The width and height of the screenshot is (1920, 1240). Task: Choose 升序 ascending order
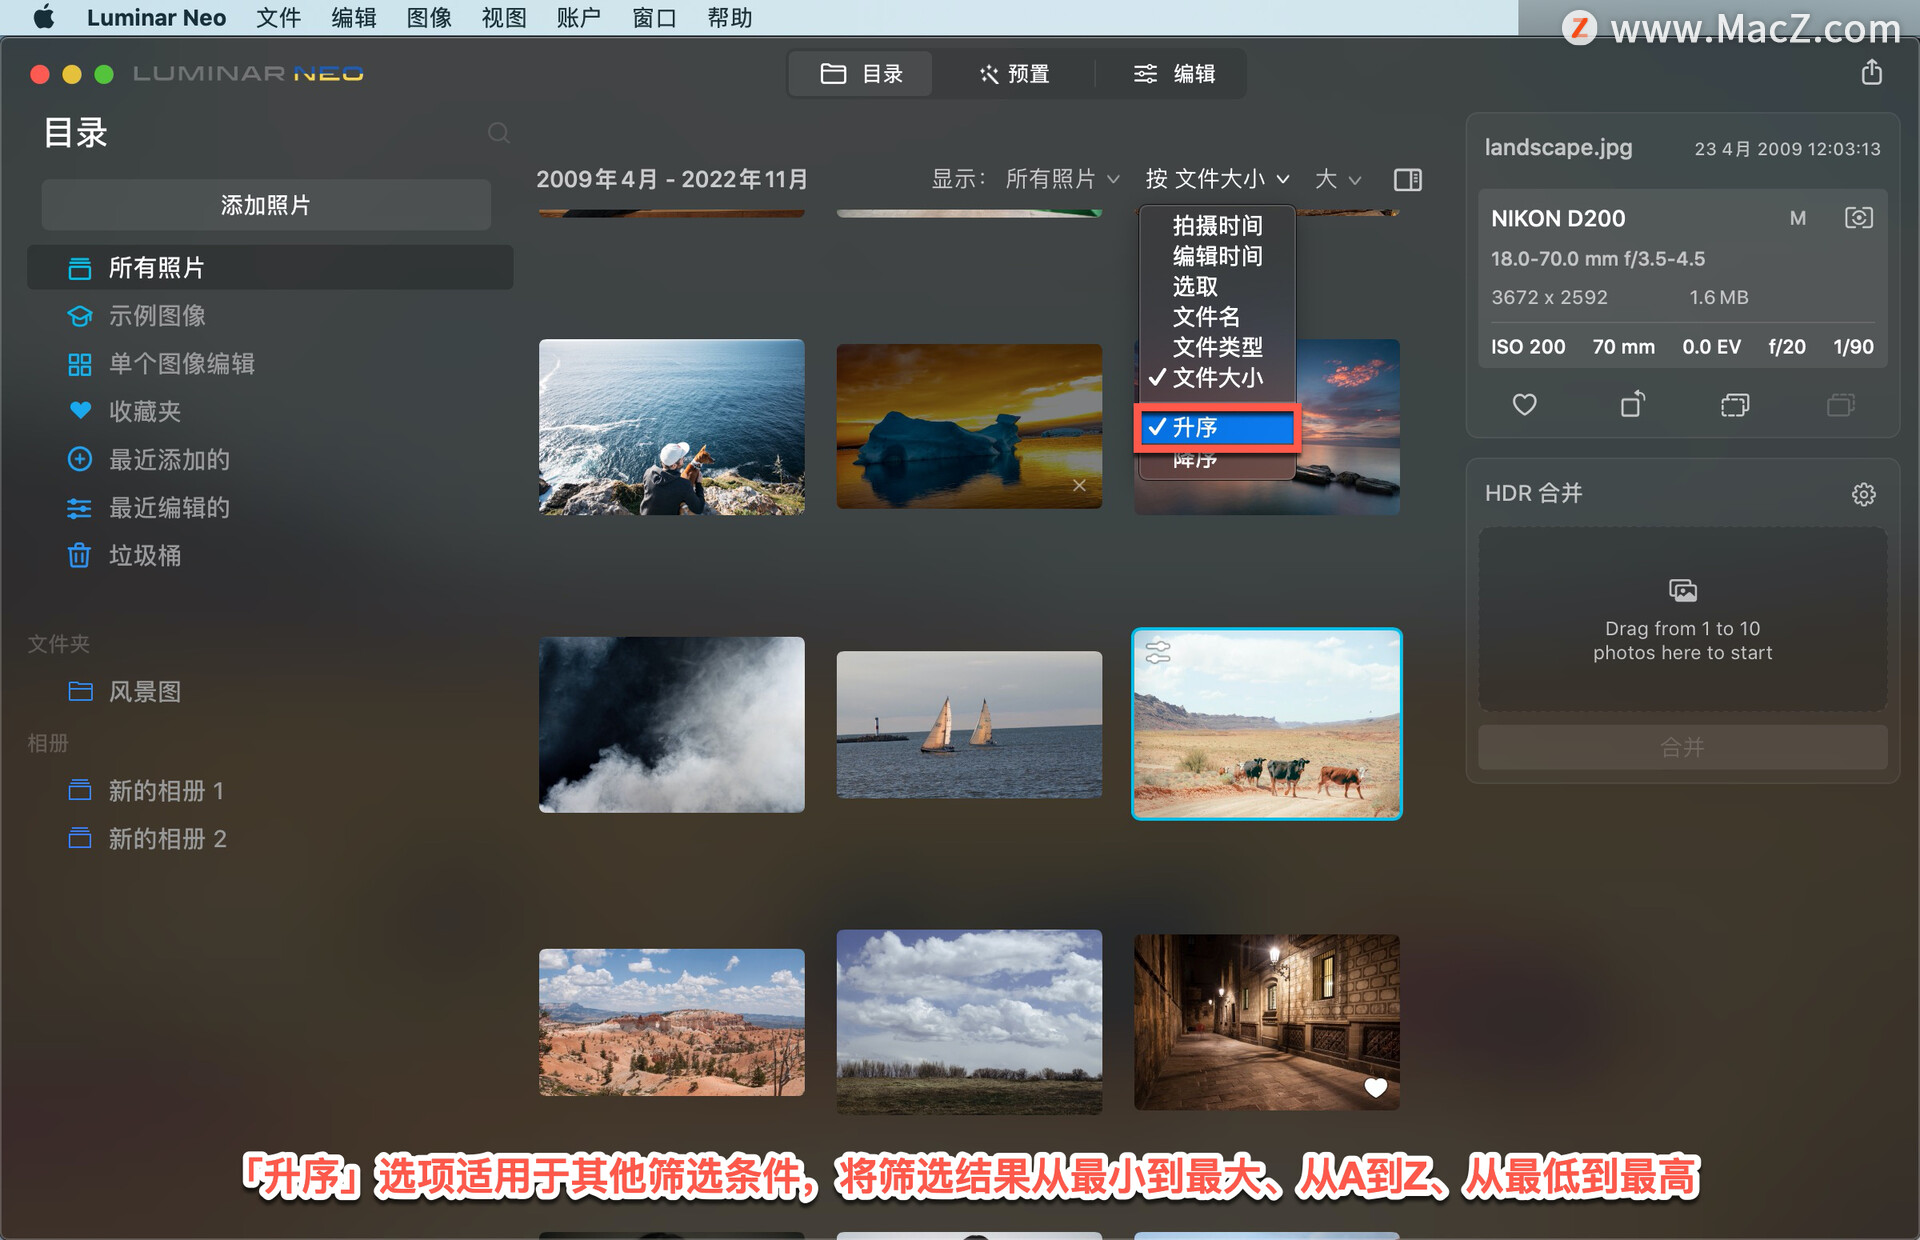[1217, 428]
